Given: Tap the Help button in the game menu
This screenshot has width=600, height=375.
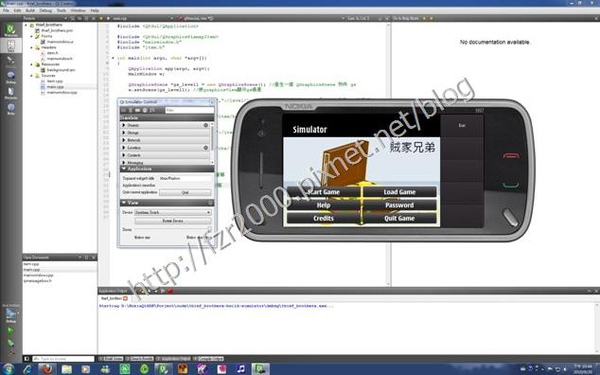Looking at the screenshot, I should [323, 205].
